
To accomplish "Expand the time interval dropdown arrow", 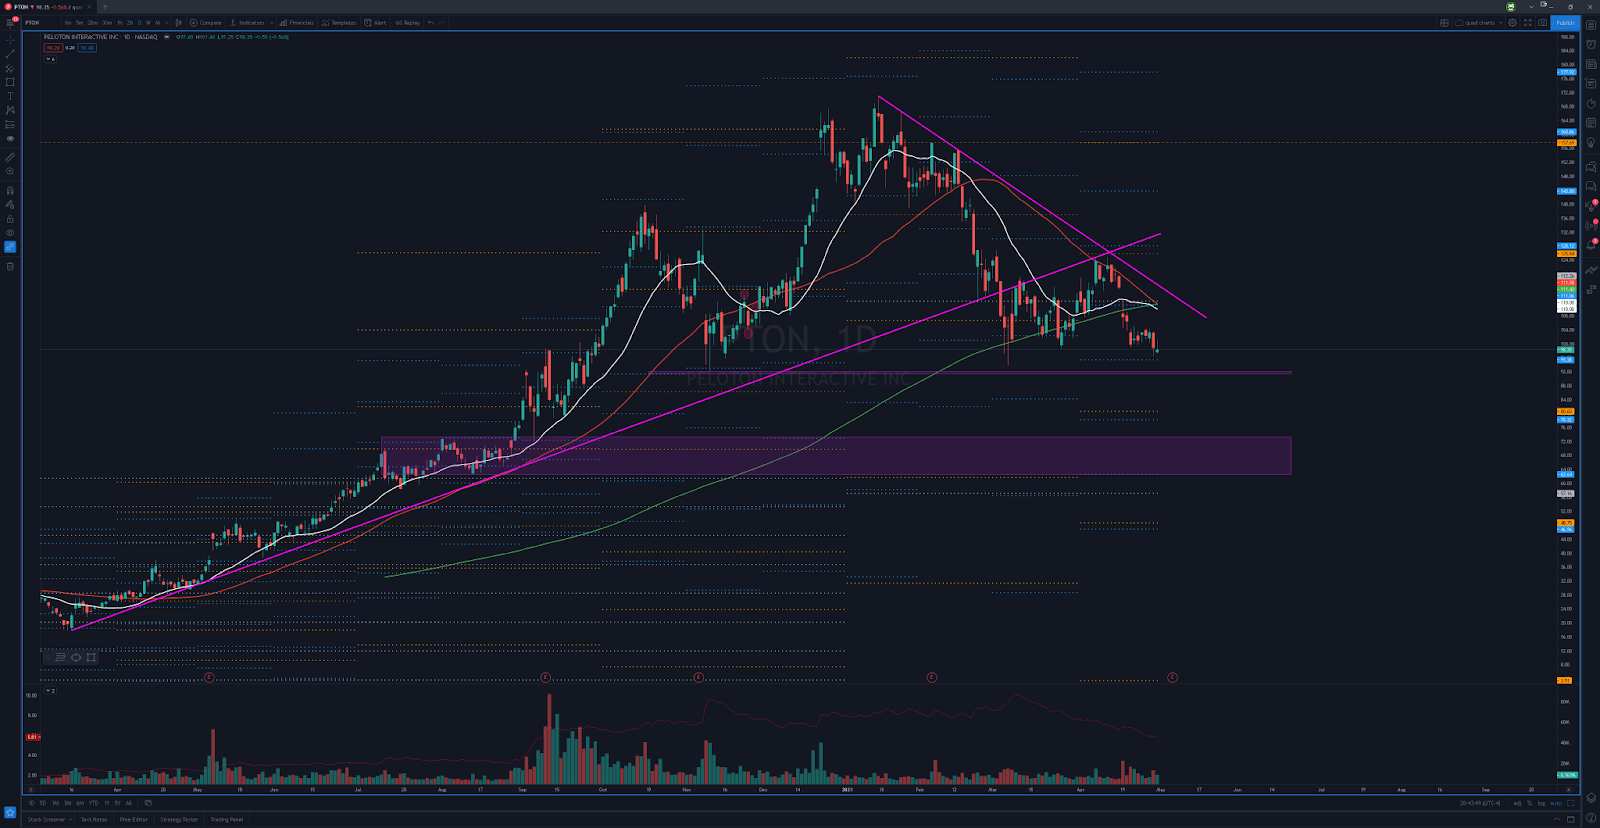I will coord(167,23).
